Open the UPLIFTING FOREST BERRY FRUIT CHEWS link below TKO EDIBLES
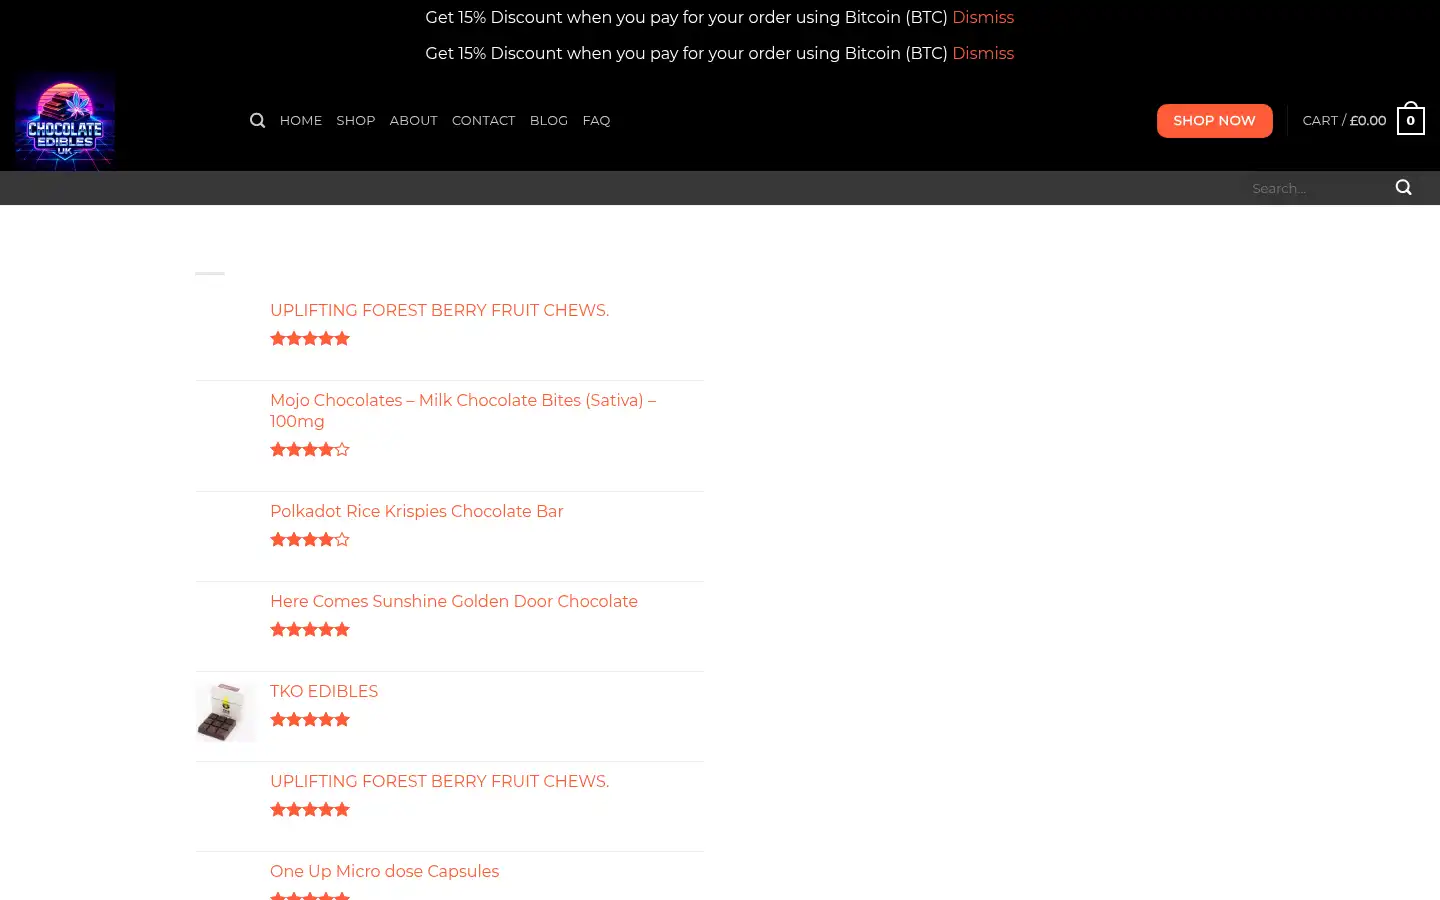The width and height of the screenshot is (1440, 900). coord(439,781)
